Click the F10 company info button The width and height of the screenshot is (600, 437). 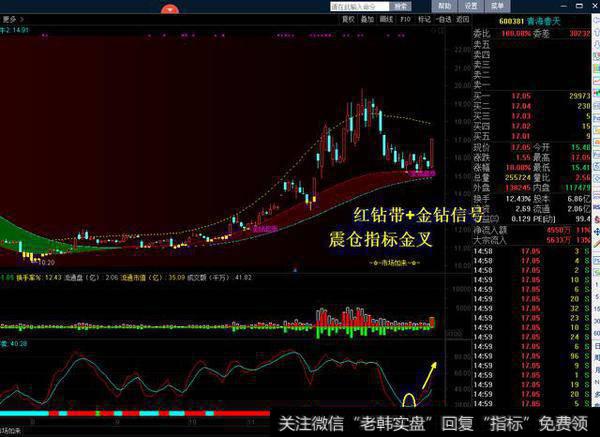pyautogui.click(x=405, y=18)
